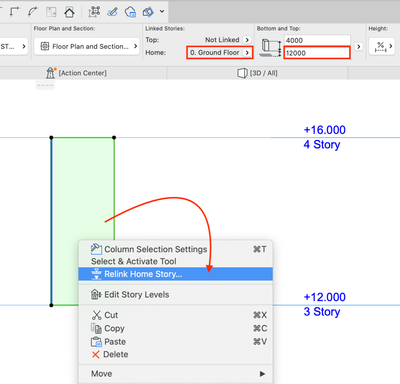This screenshot has height=384, width=400.
Task: Choose Delete from the context menu
Action: coord(176,354)
